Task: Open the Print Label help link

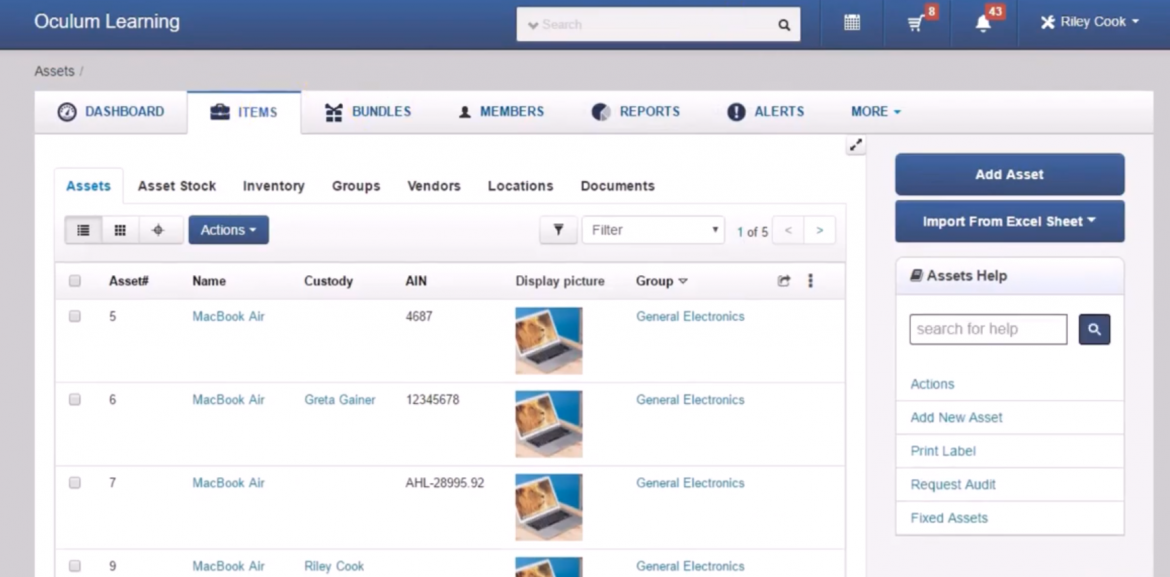Action: coord(941,450)
